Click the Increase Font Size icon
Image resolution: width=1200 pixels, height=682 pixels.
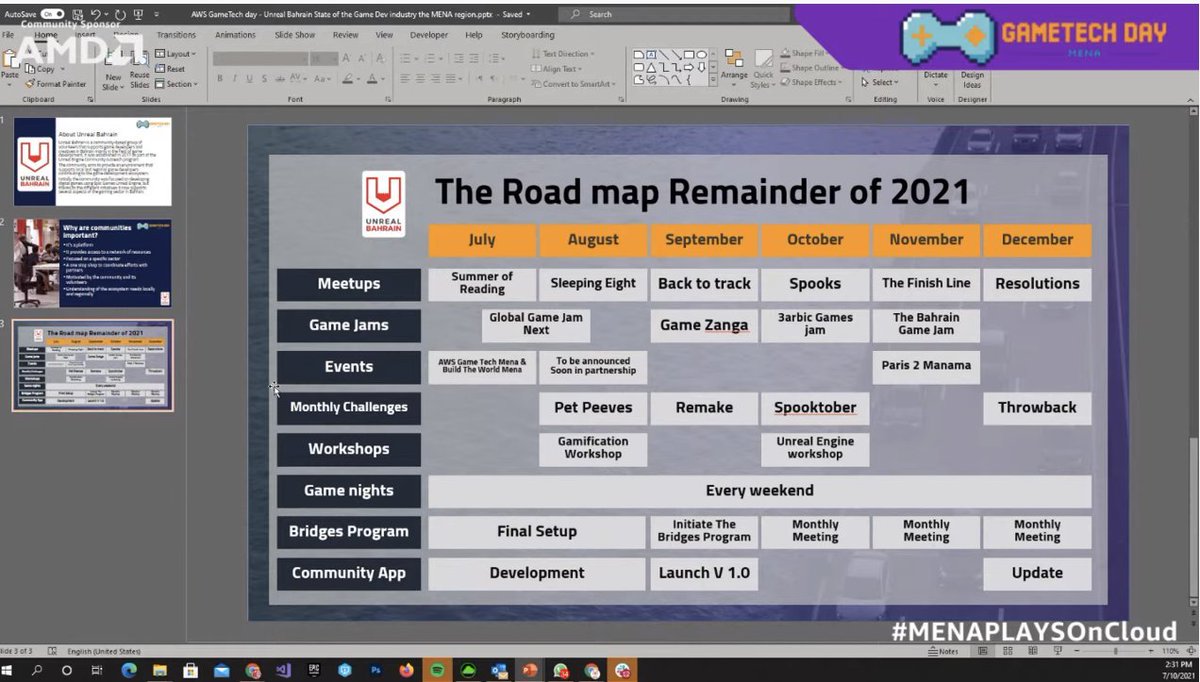[x=346, y=59]
